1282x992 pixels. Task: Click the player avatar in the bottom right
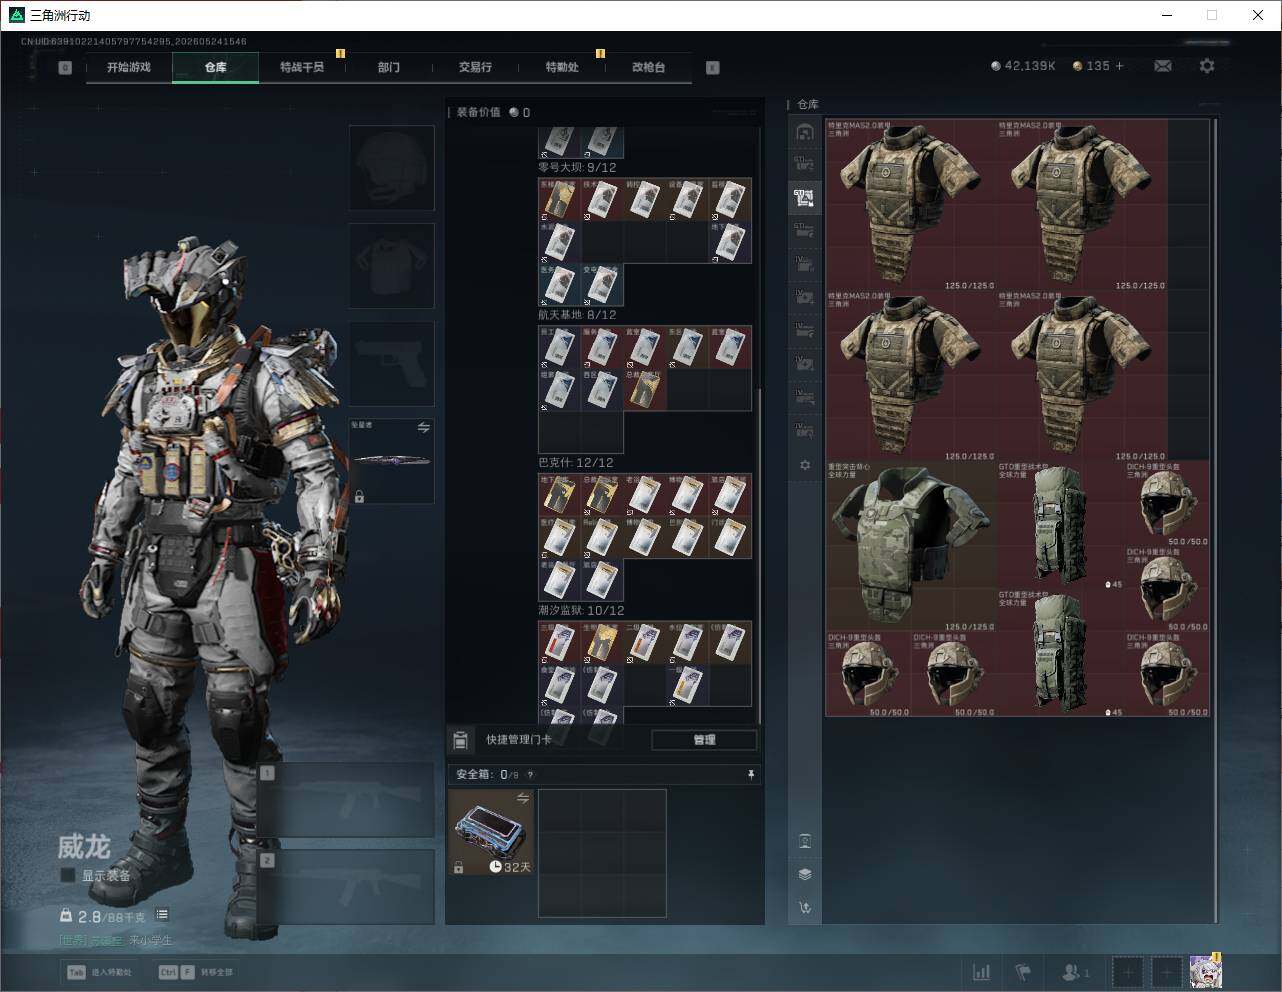tap(1205, 972)
